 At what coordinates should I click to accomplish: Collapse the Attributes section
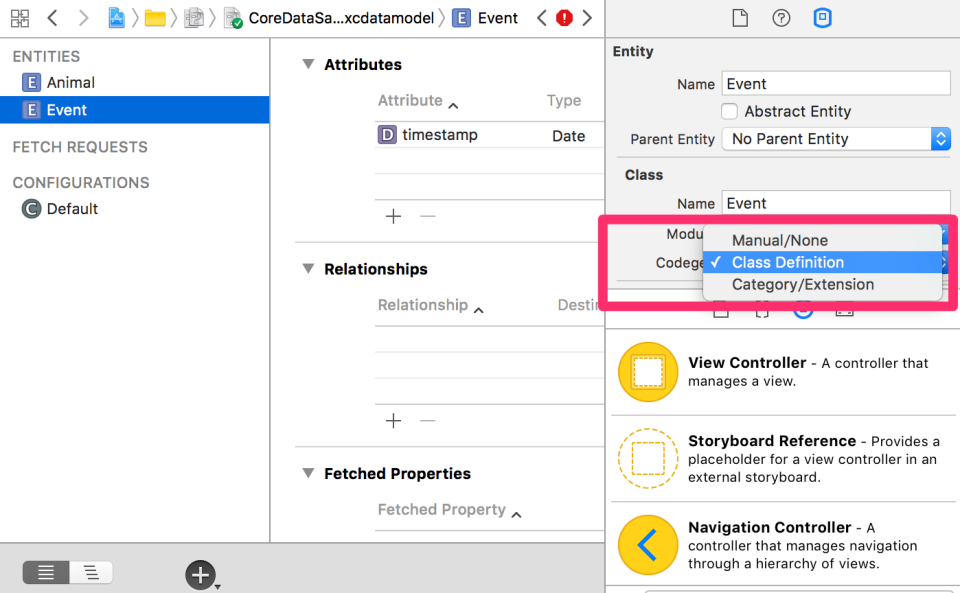click(307, 64)
